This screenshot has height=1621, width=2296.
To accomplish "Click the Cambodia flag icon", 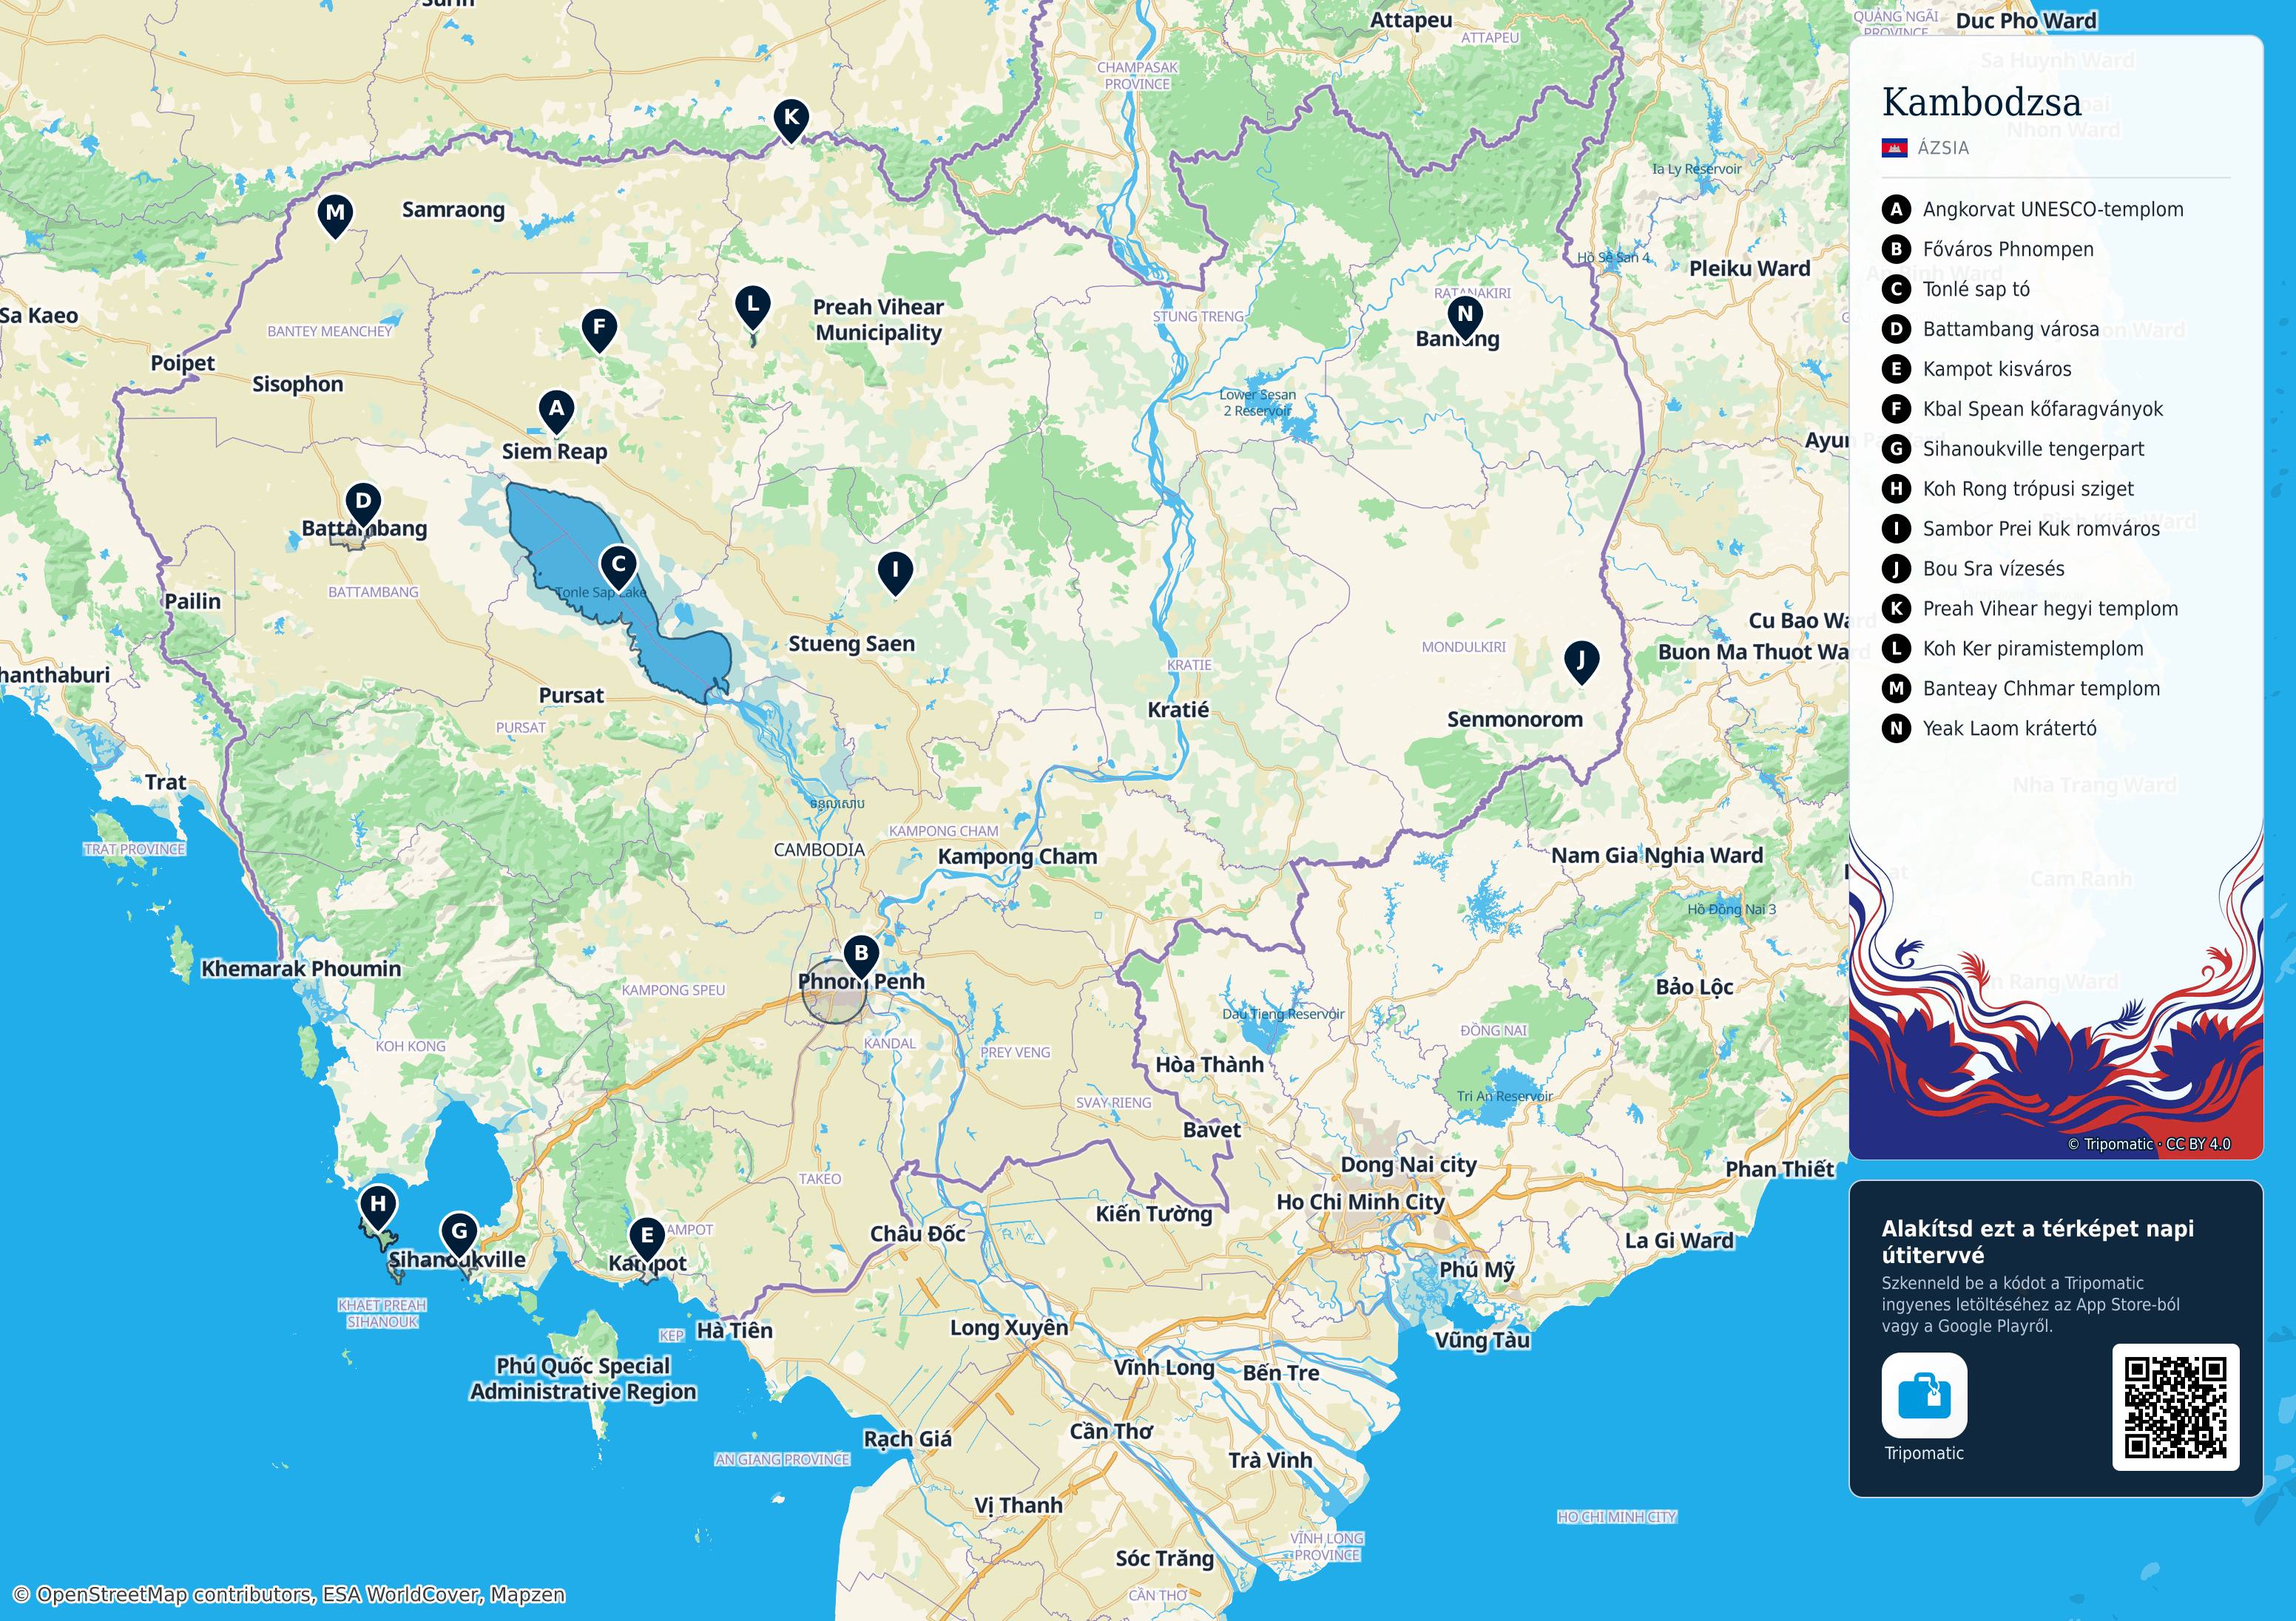I will (x=1895, y=148).
